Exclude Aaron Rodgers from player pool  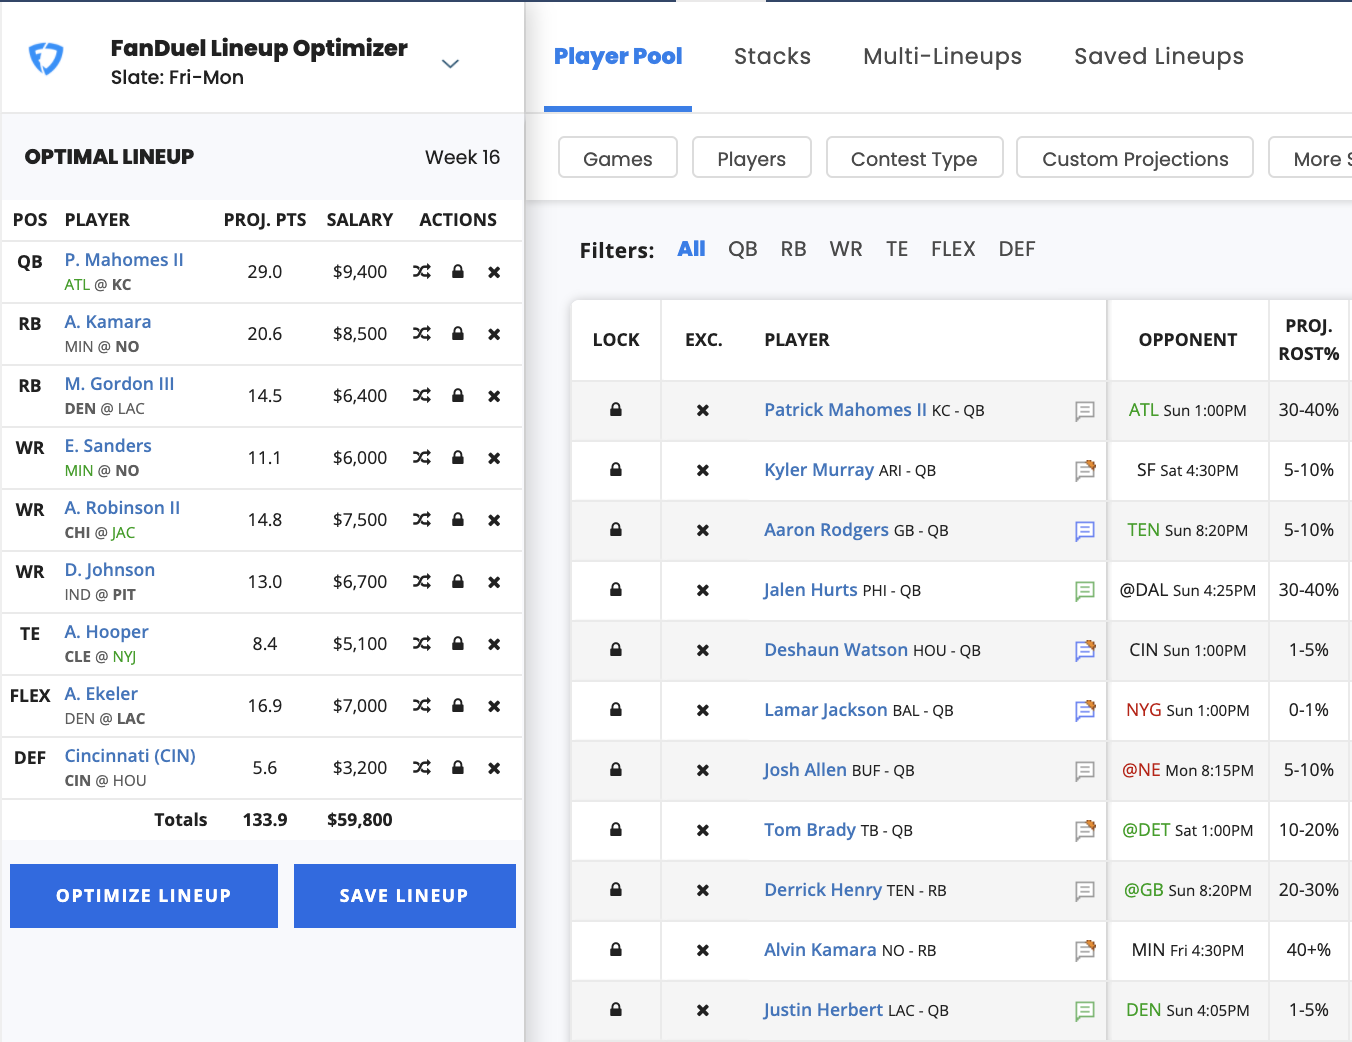tap(703, 530)
